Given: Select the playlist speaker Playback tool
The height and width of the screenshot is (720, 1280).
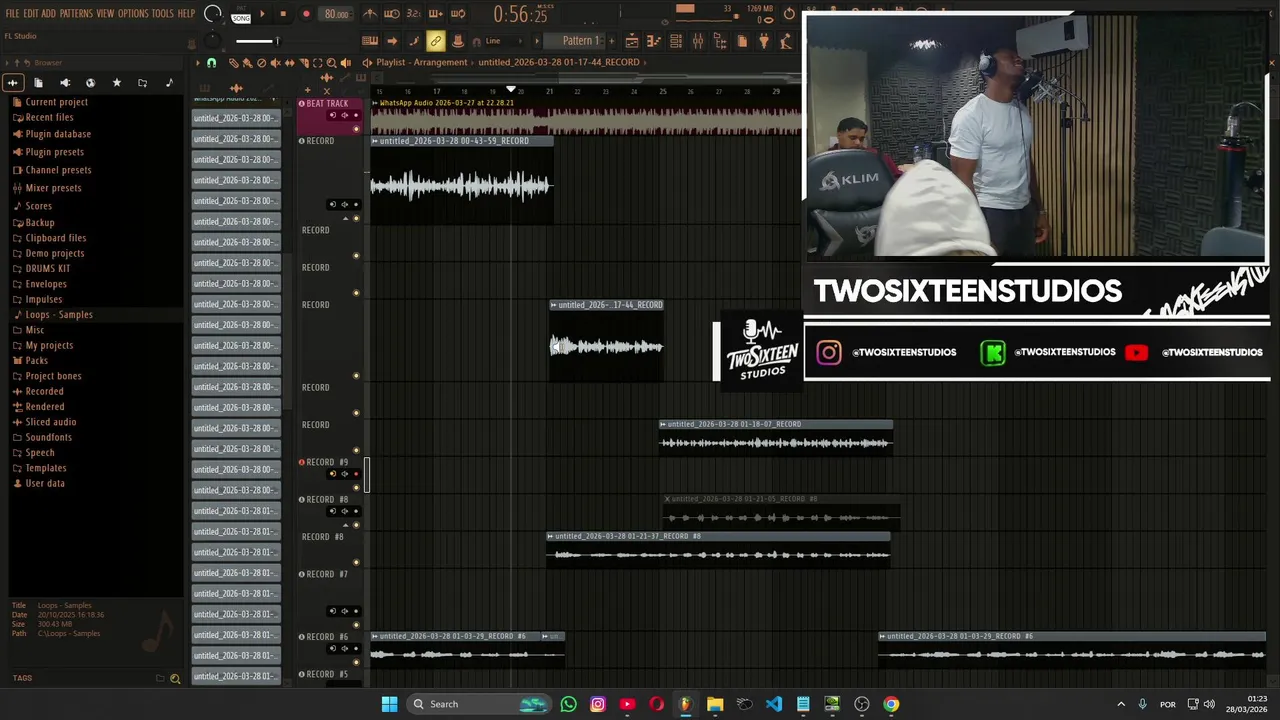Looking at the screenshot, I should click(345, 62).
